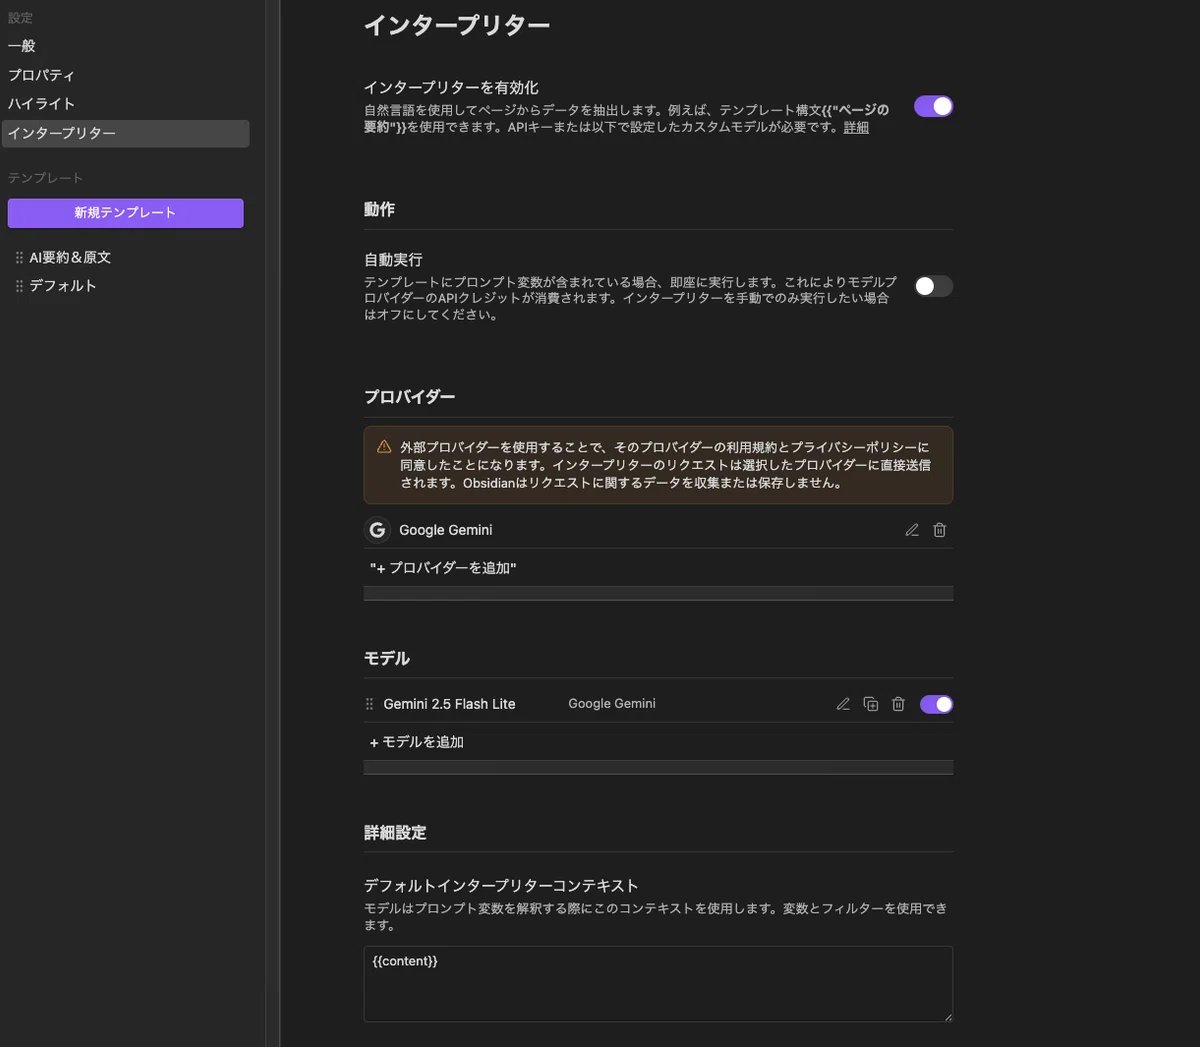Toggle off the Gemini 2.5 Flash Lite model
The image size is (1200, 1047).
(936, 704)
